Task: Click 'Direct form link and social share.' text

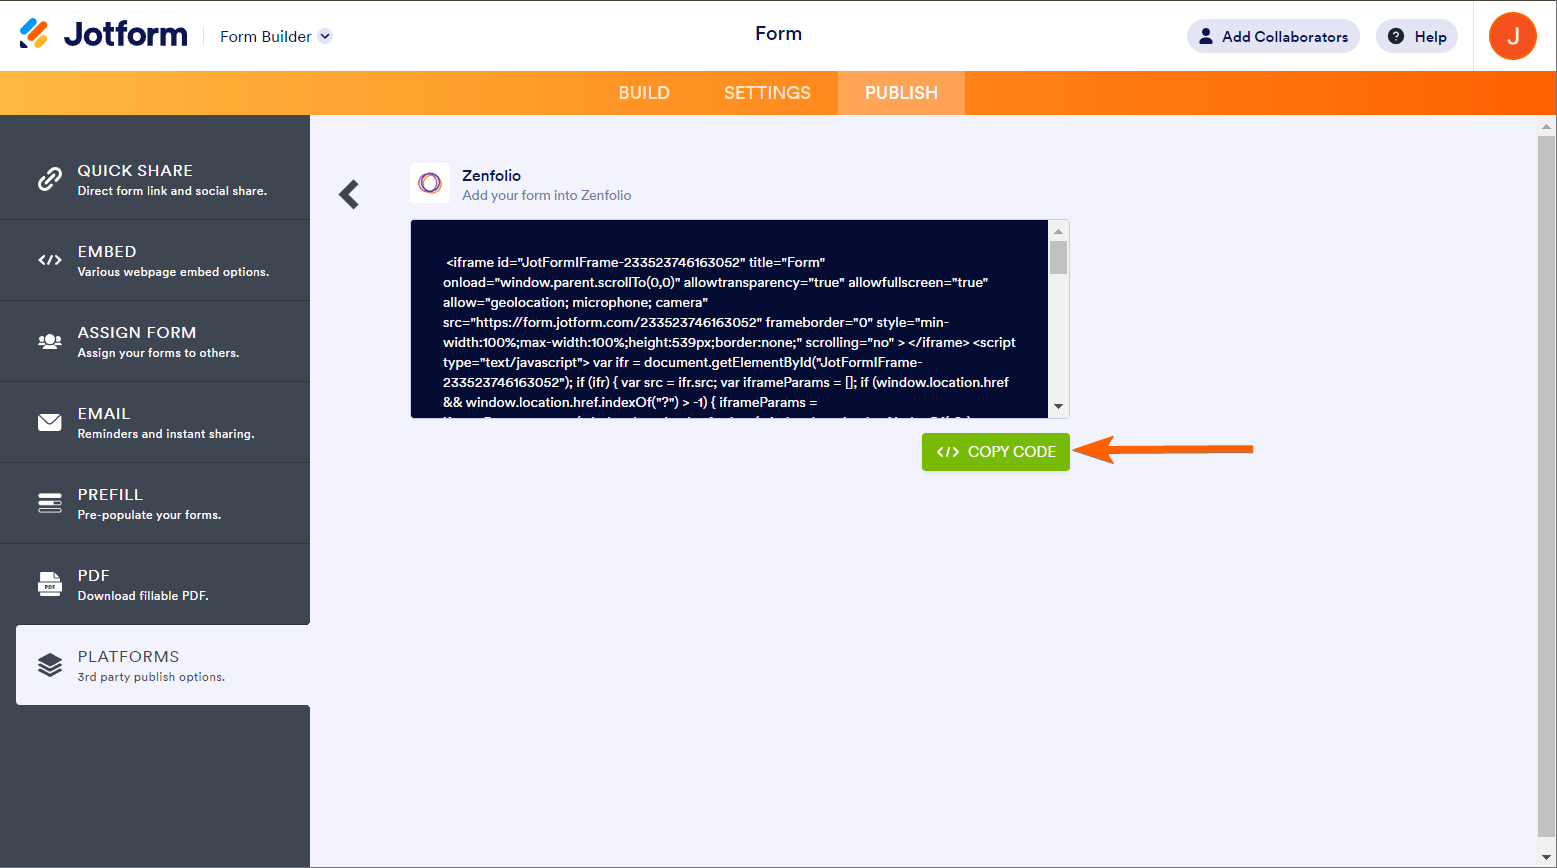Action: click(172, 191)
